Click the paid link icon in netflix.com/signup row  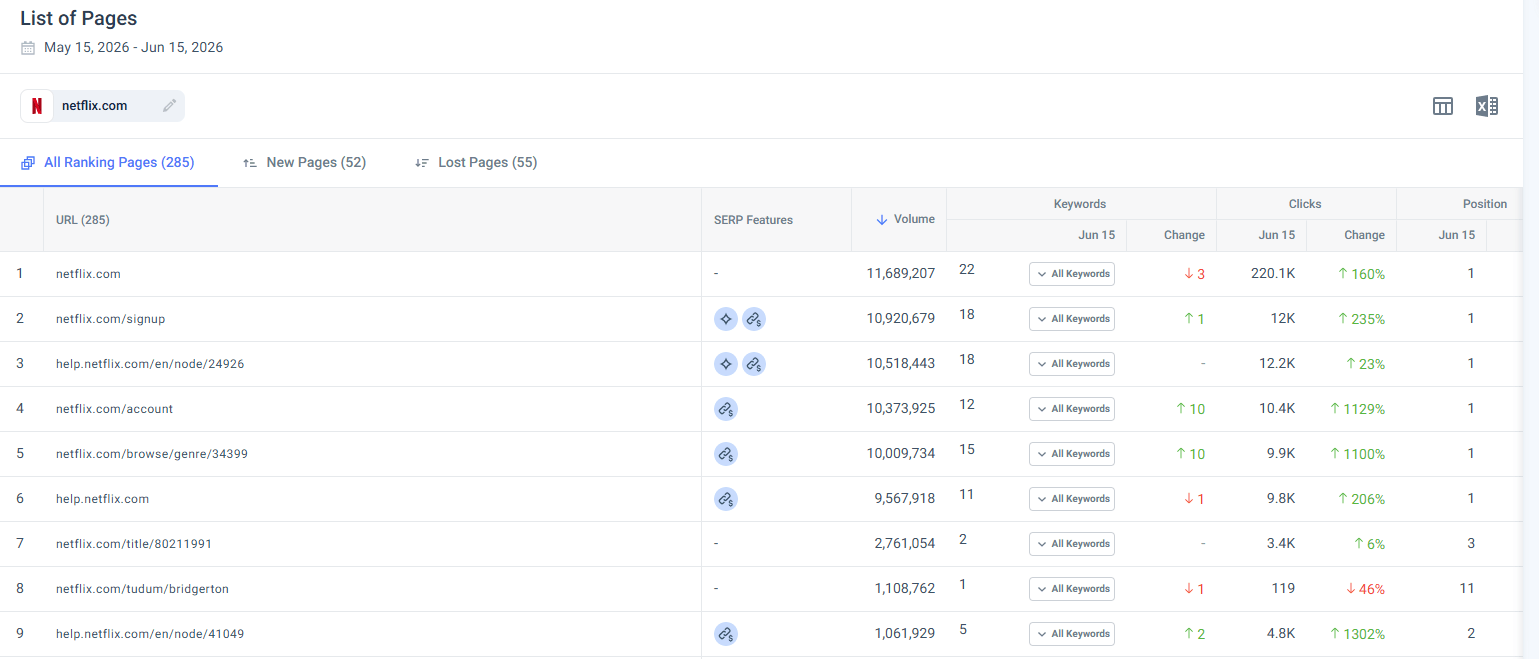pyautogui.click(x=754, y=319)
